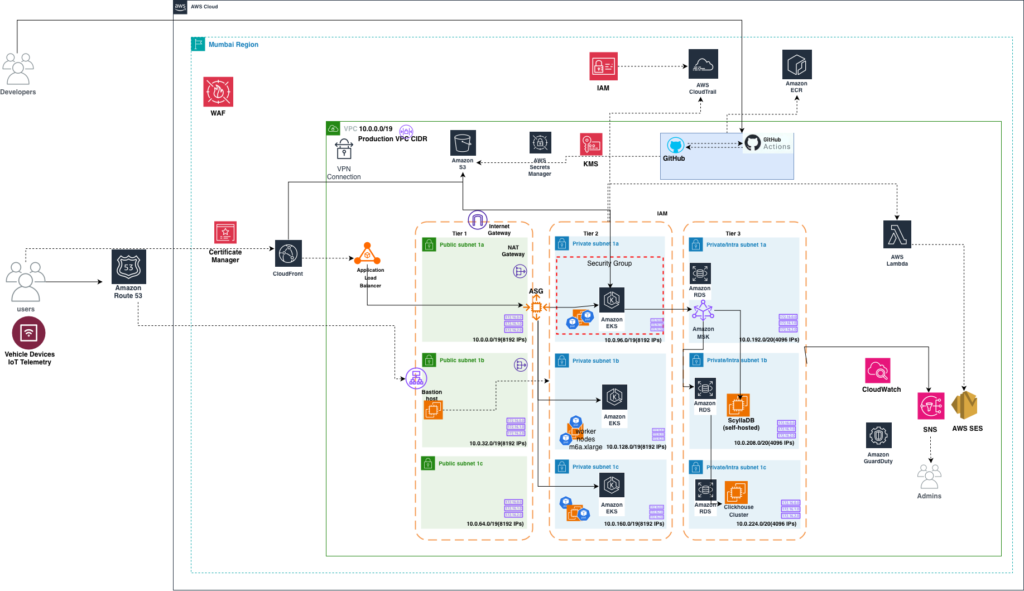Click the users group icon
1024x591 pixels.
25,282
